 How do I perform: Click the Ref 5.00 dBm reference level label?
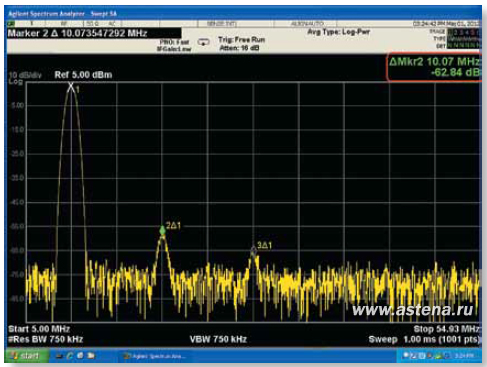point(83,75)
